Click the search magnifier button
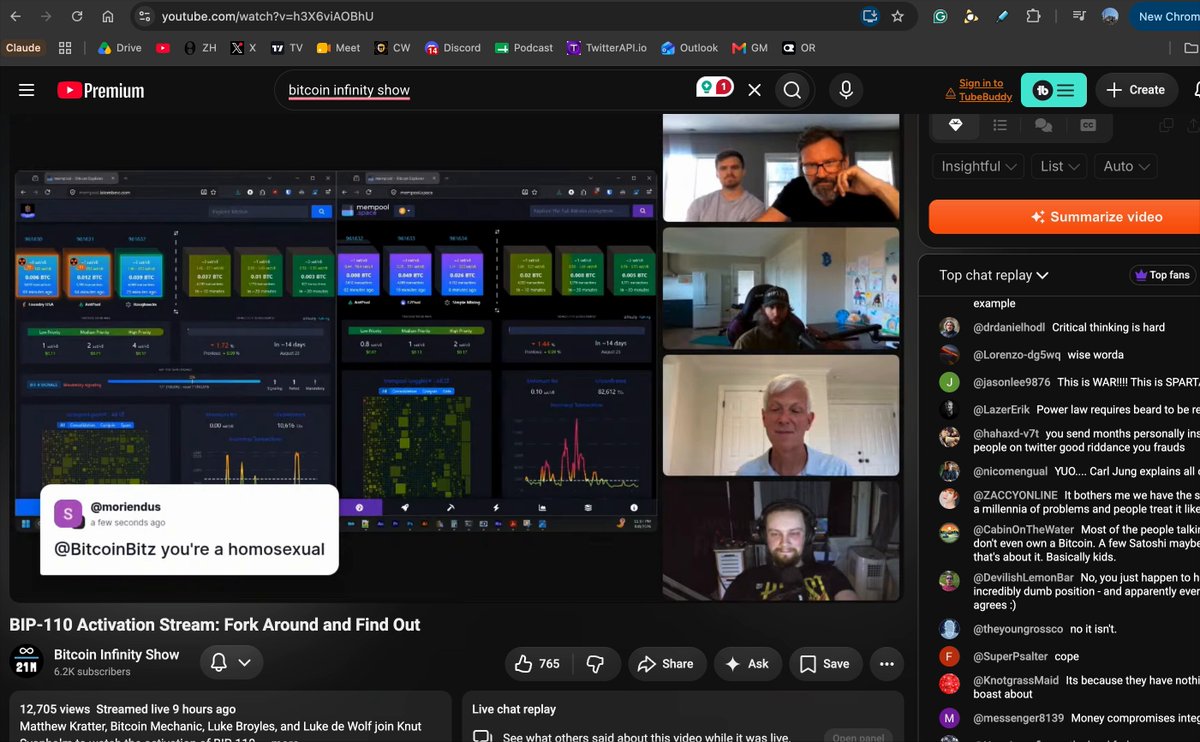The width and height of the screenshot is (1200, 742). [792, 90]
